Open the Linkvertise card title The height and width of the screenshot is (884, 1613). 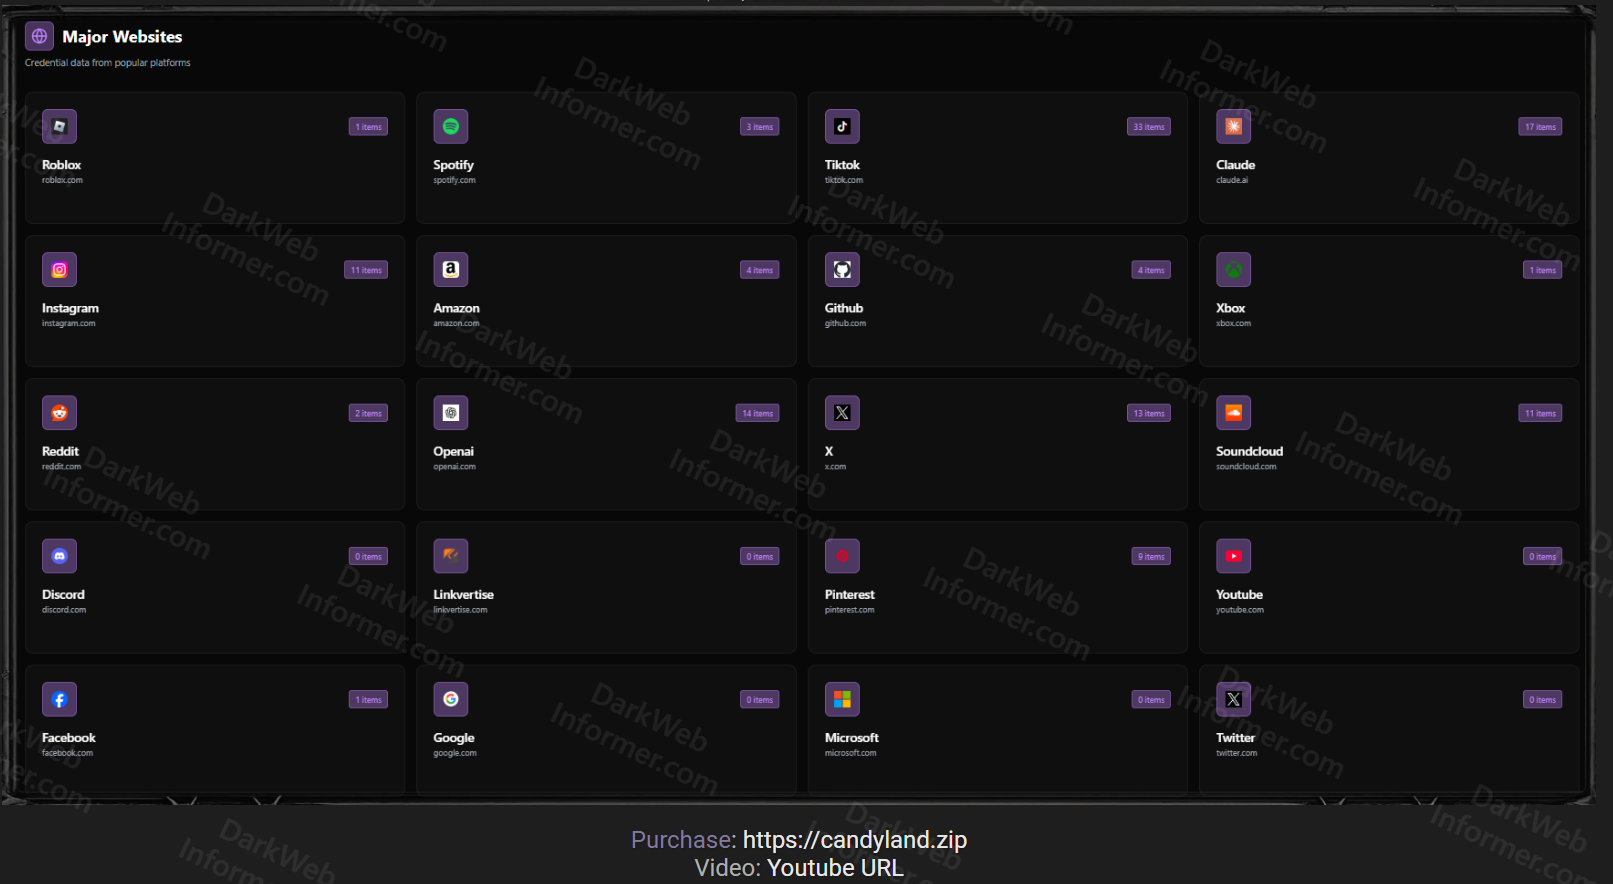463,594
